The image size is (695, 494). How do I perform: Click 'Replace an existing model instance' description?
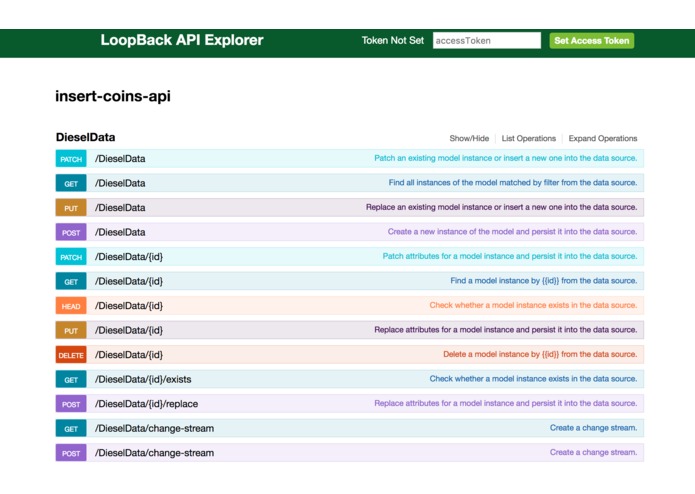(x=501, y=207)
